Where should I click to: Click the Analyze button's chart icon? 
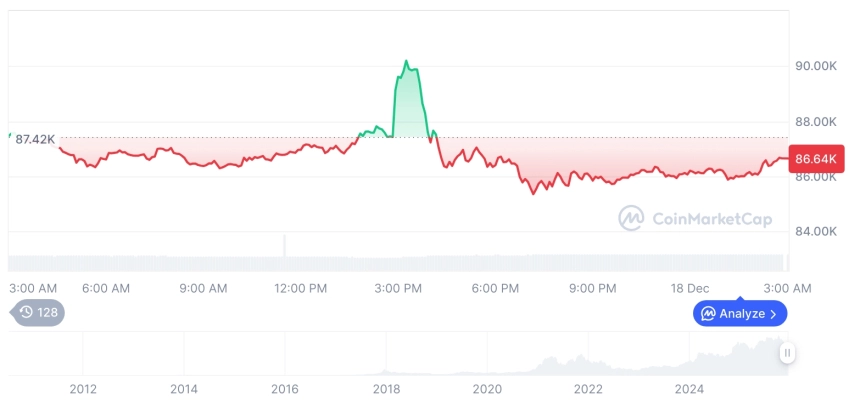[x=708, y=314]
